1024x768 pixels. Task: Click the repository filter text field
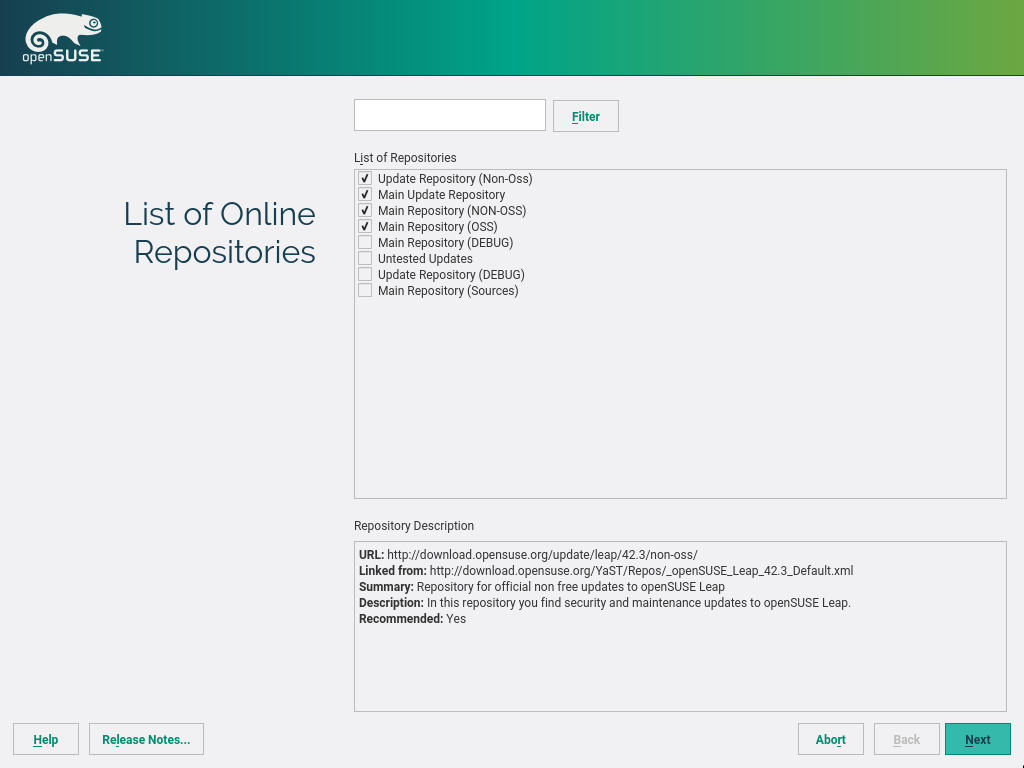pos(449,115)
